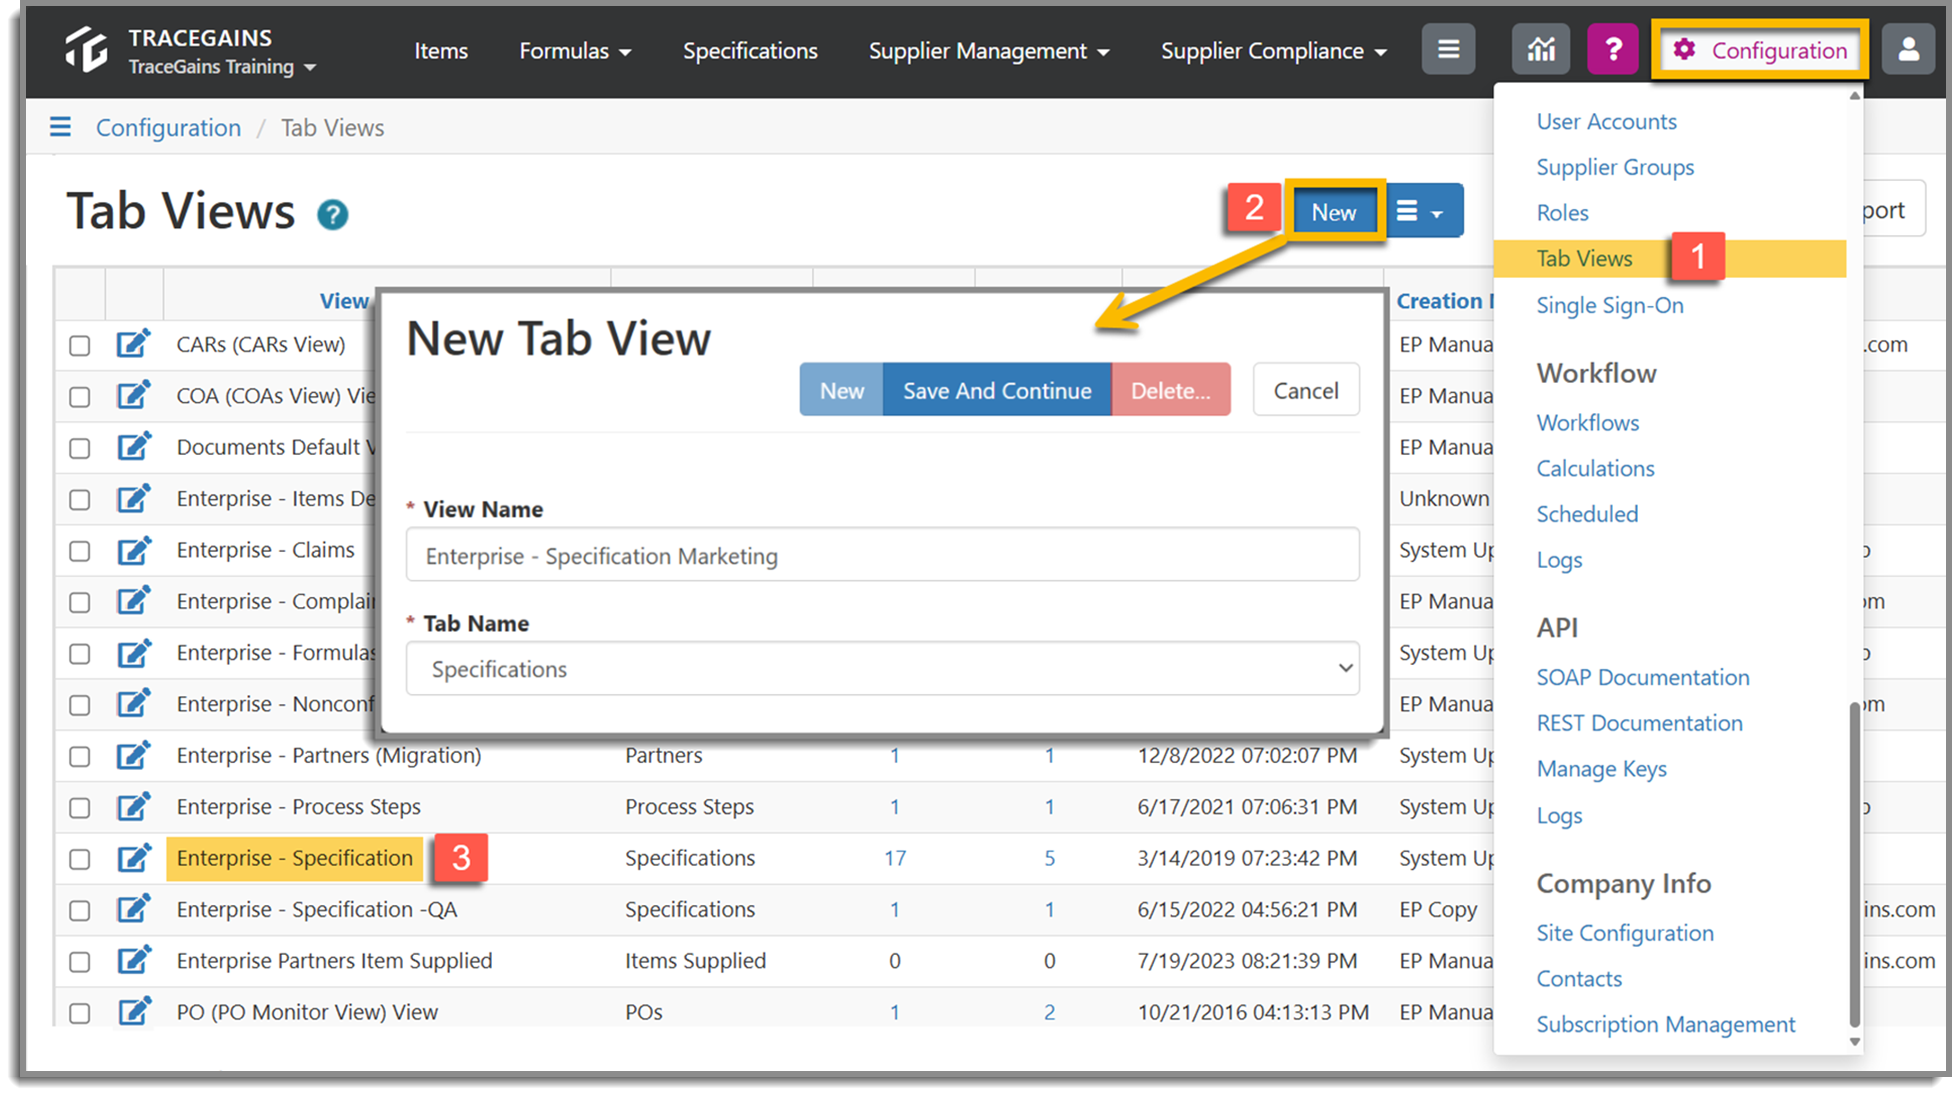Viewport: 1952px width, 1097px height.
Task: Open Roles from Configuration menu
Action: click(x=1562, y=212)
